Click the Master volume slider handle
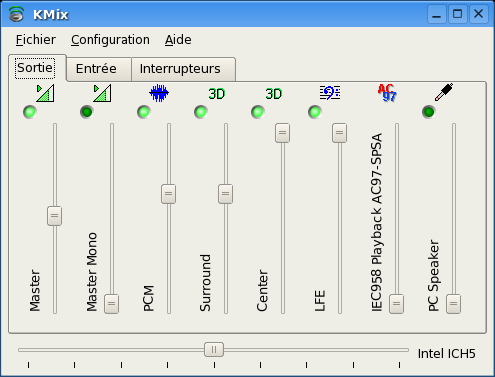 tap(54, 216)
